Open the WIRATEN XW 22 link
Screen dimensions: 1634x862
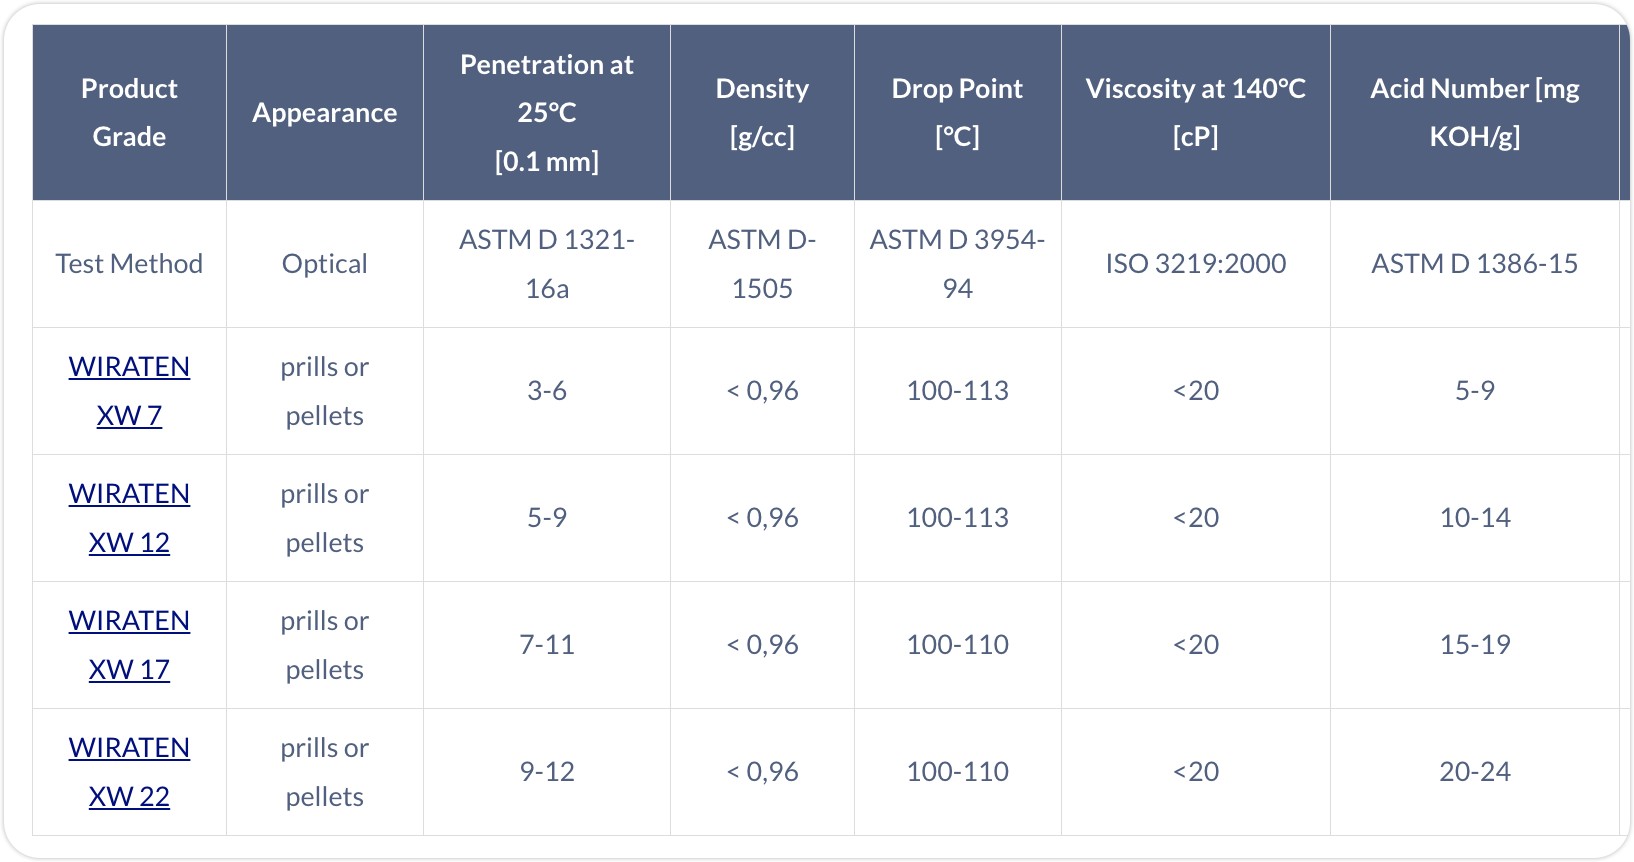click(129, 772)
